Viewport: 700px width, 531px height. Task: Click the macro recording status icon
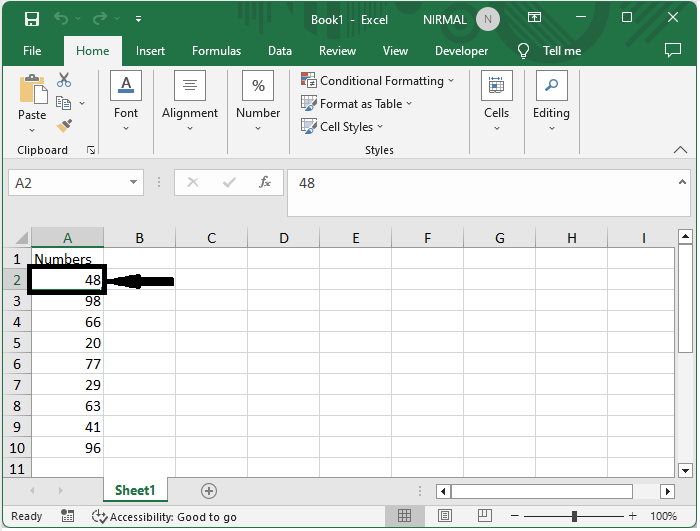coord(67,516)
